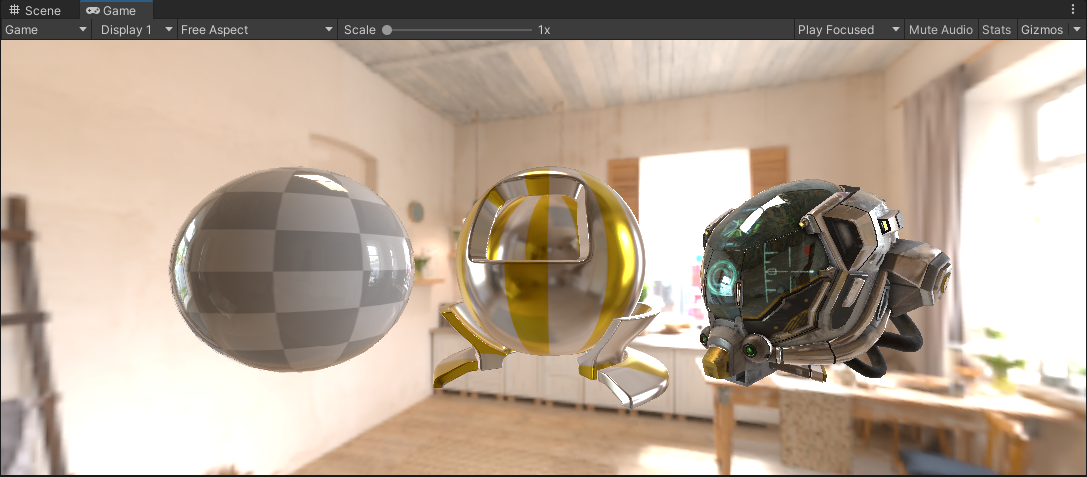Open the panel options kebab menu

click(x=1074, y=10)
